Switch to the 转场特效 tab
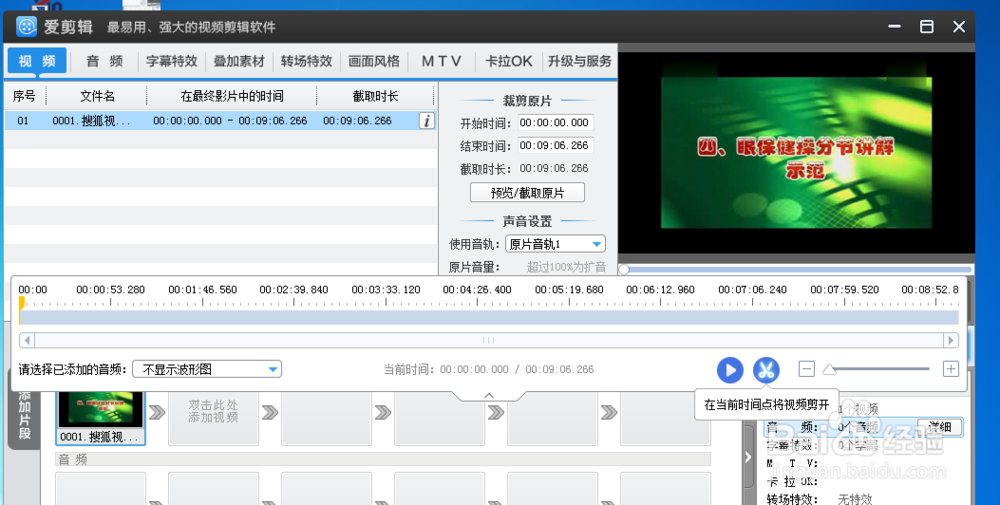Image resolution: width=1000 pixels, height=505 pixels. tap(306, 61)
